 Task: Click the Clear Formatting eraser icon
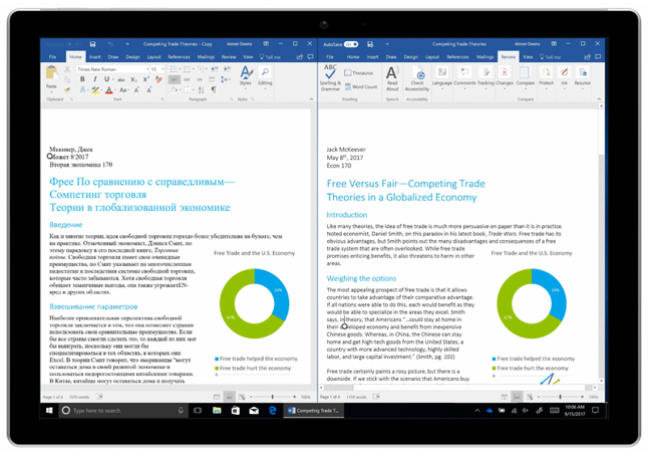click(159, 79)
